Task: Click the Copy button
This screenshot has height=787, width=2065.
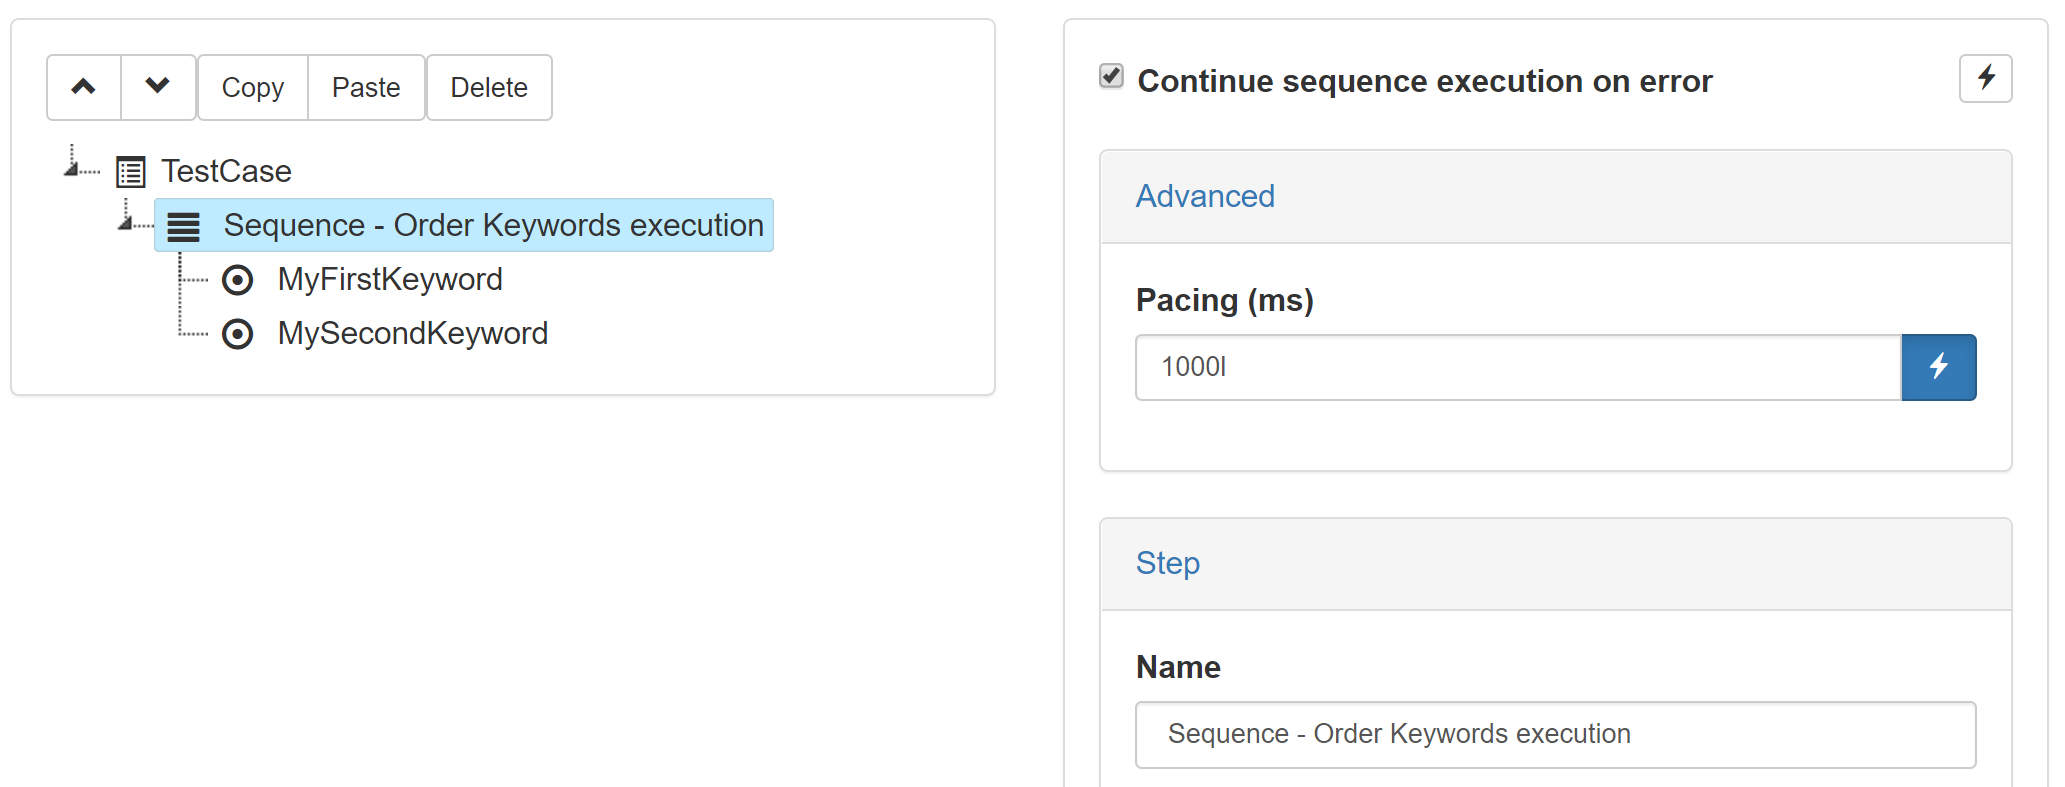Action: (x=252, y=87)
